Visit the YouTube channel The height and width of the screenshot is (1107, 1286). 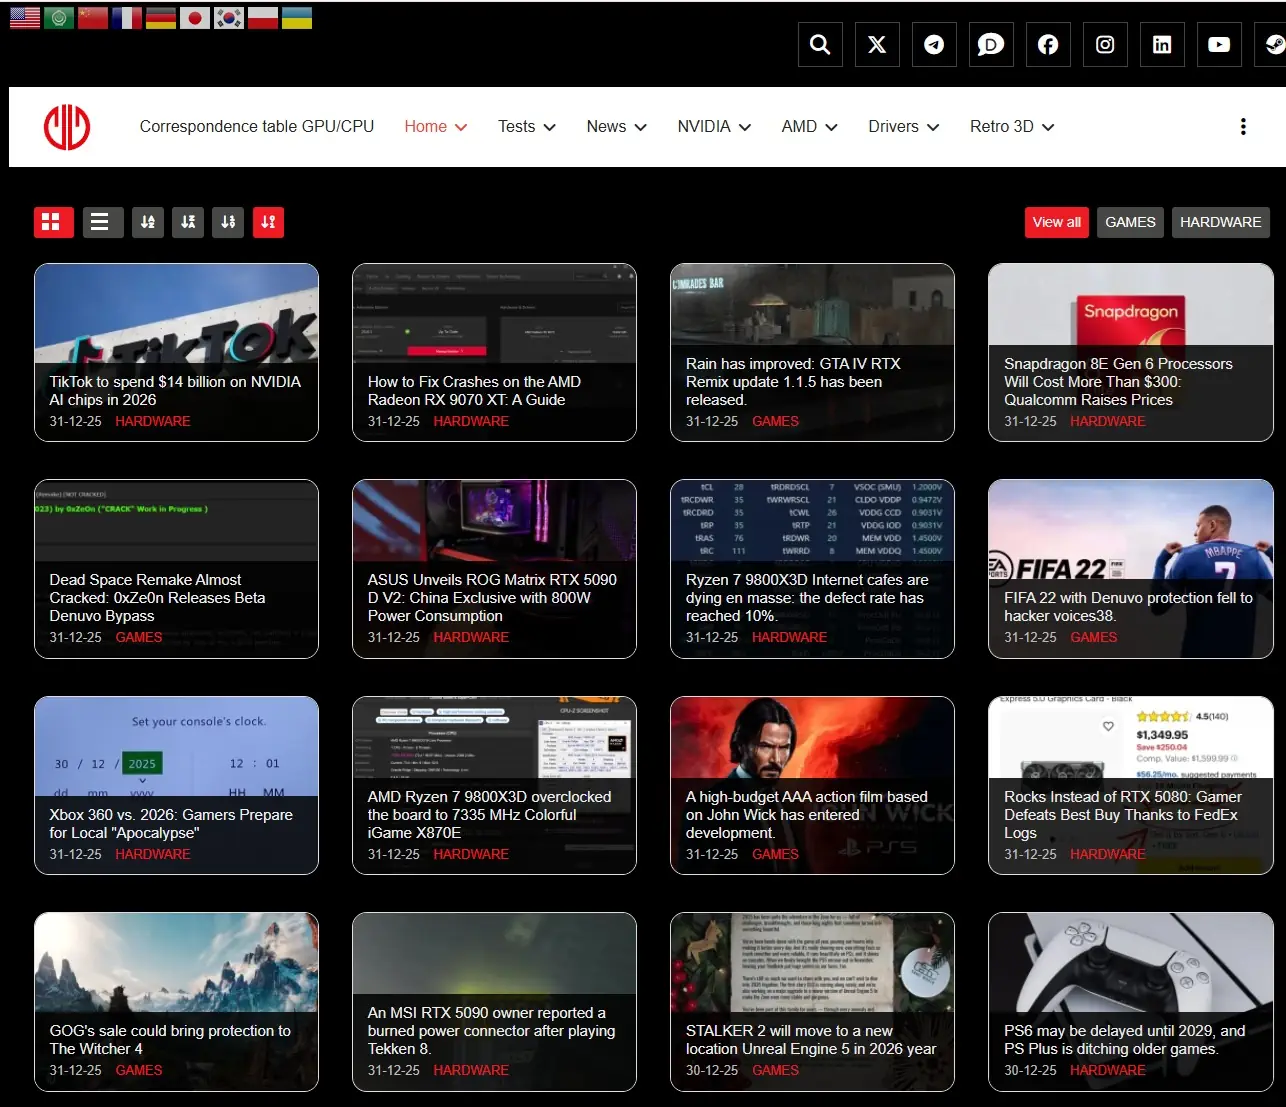pyautogui.click(x=1219, y=44)
